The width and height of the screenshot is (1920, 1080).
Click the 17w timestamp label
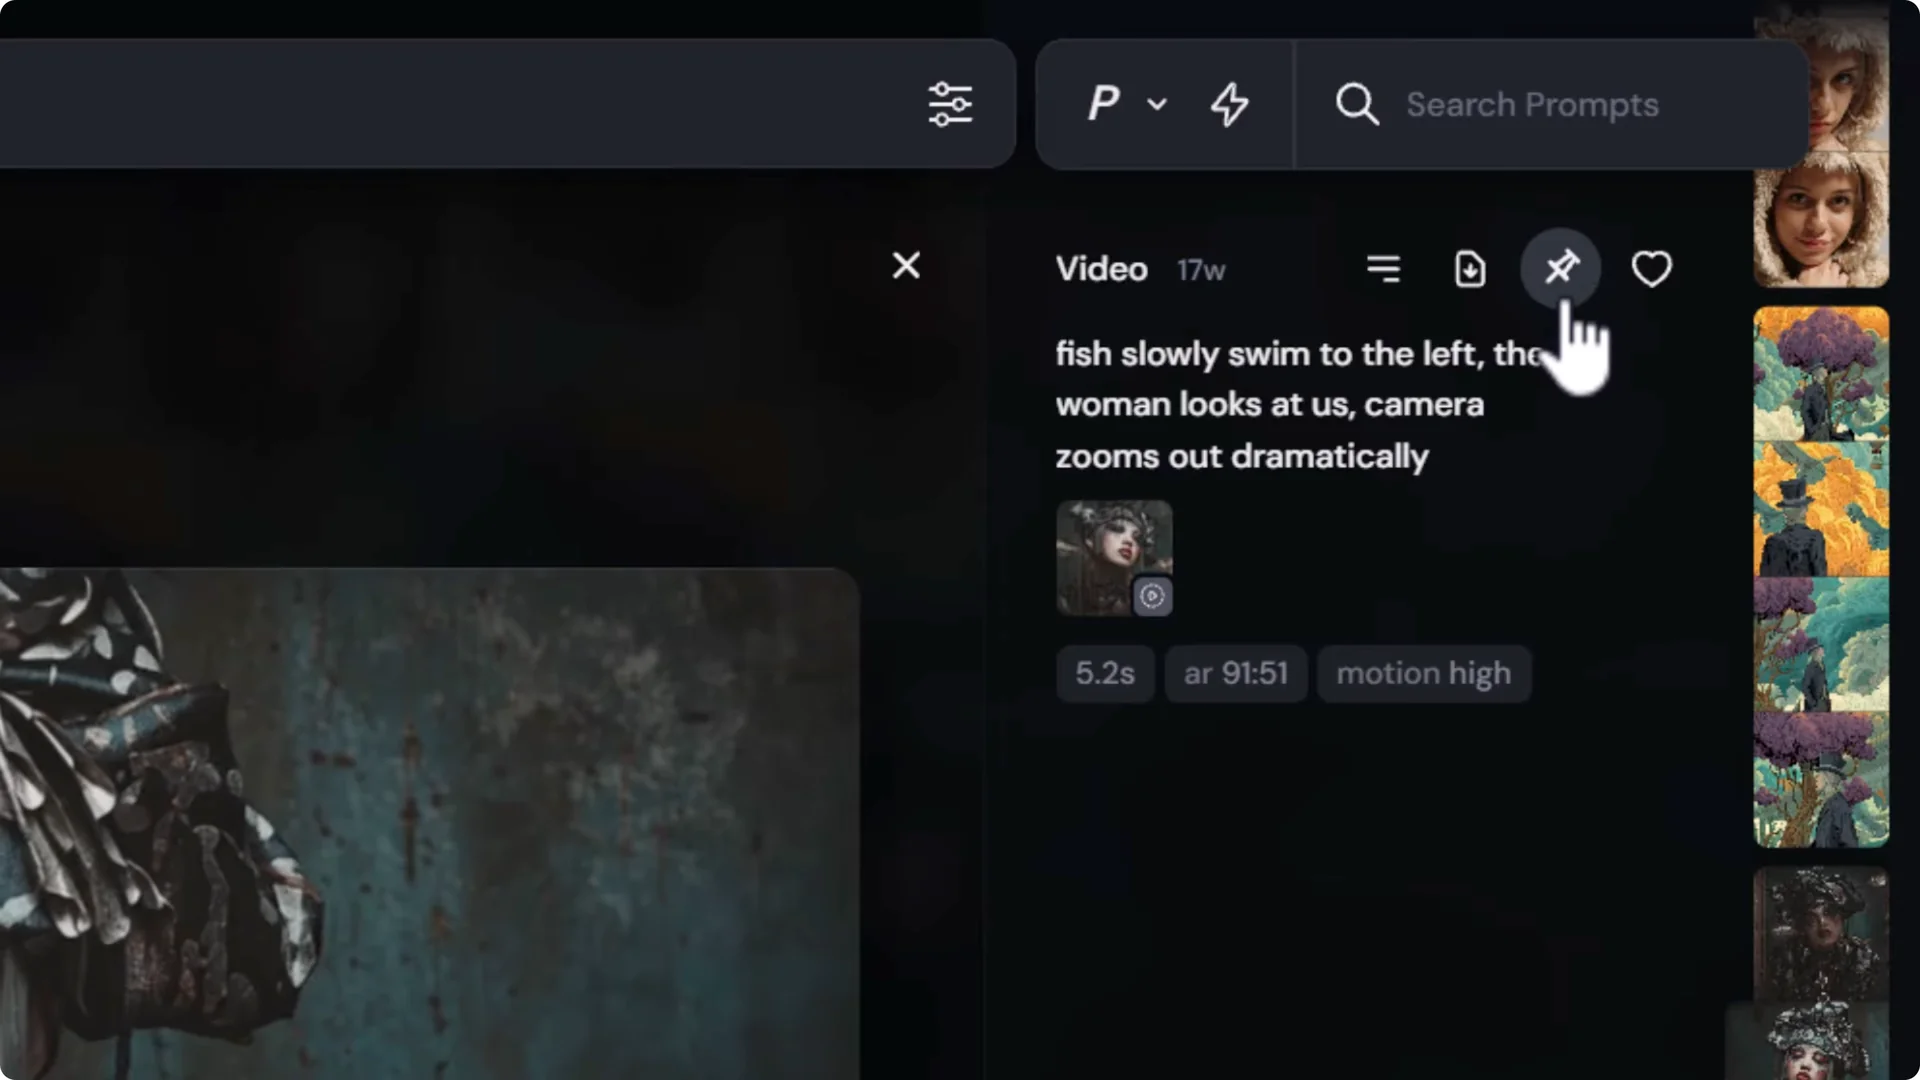[1201, 270]
